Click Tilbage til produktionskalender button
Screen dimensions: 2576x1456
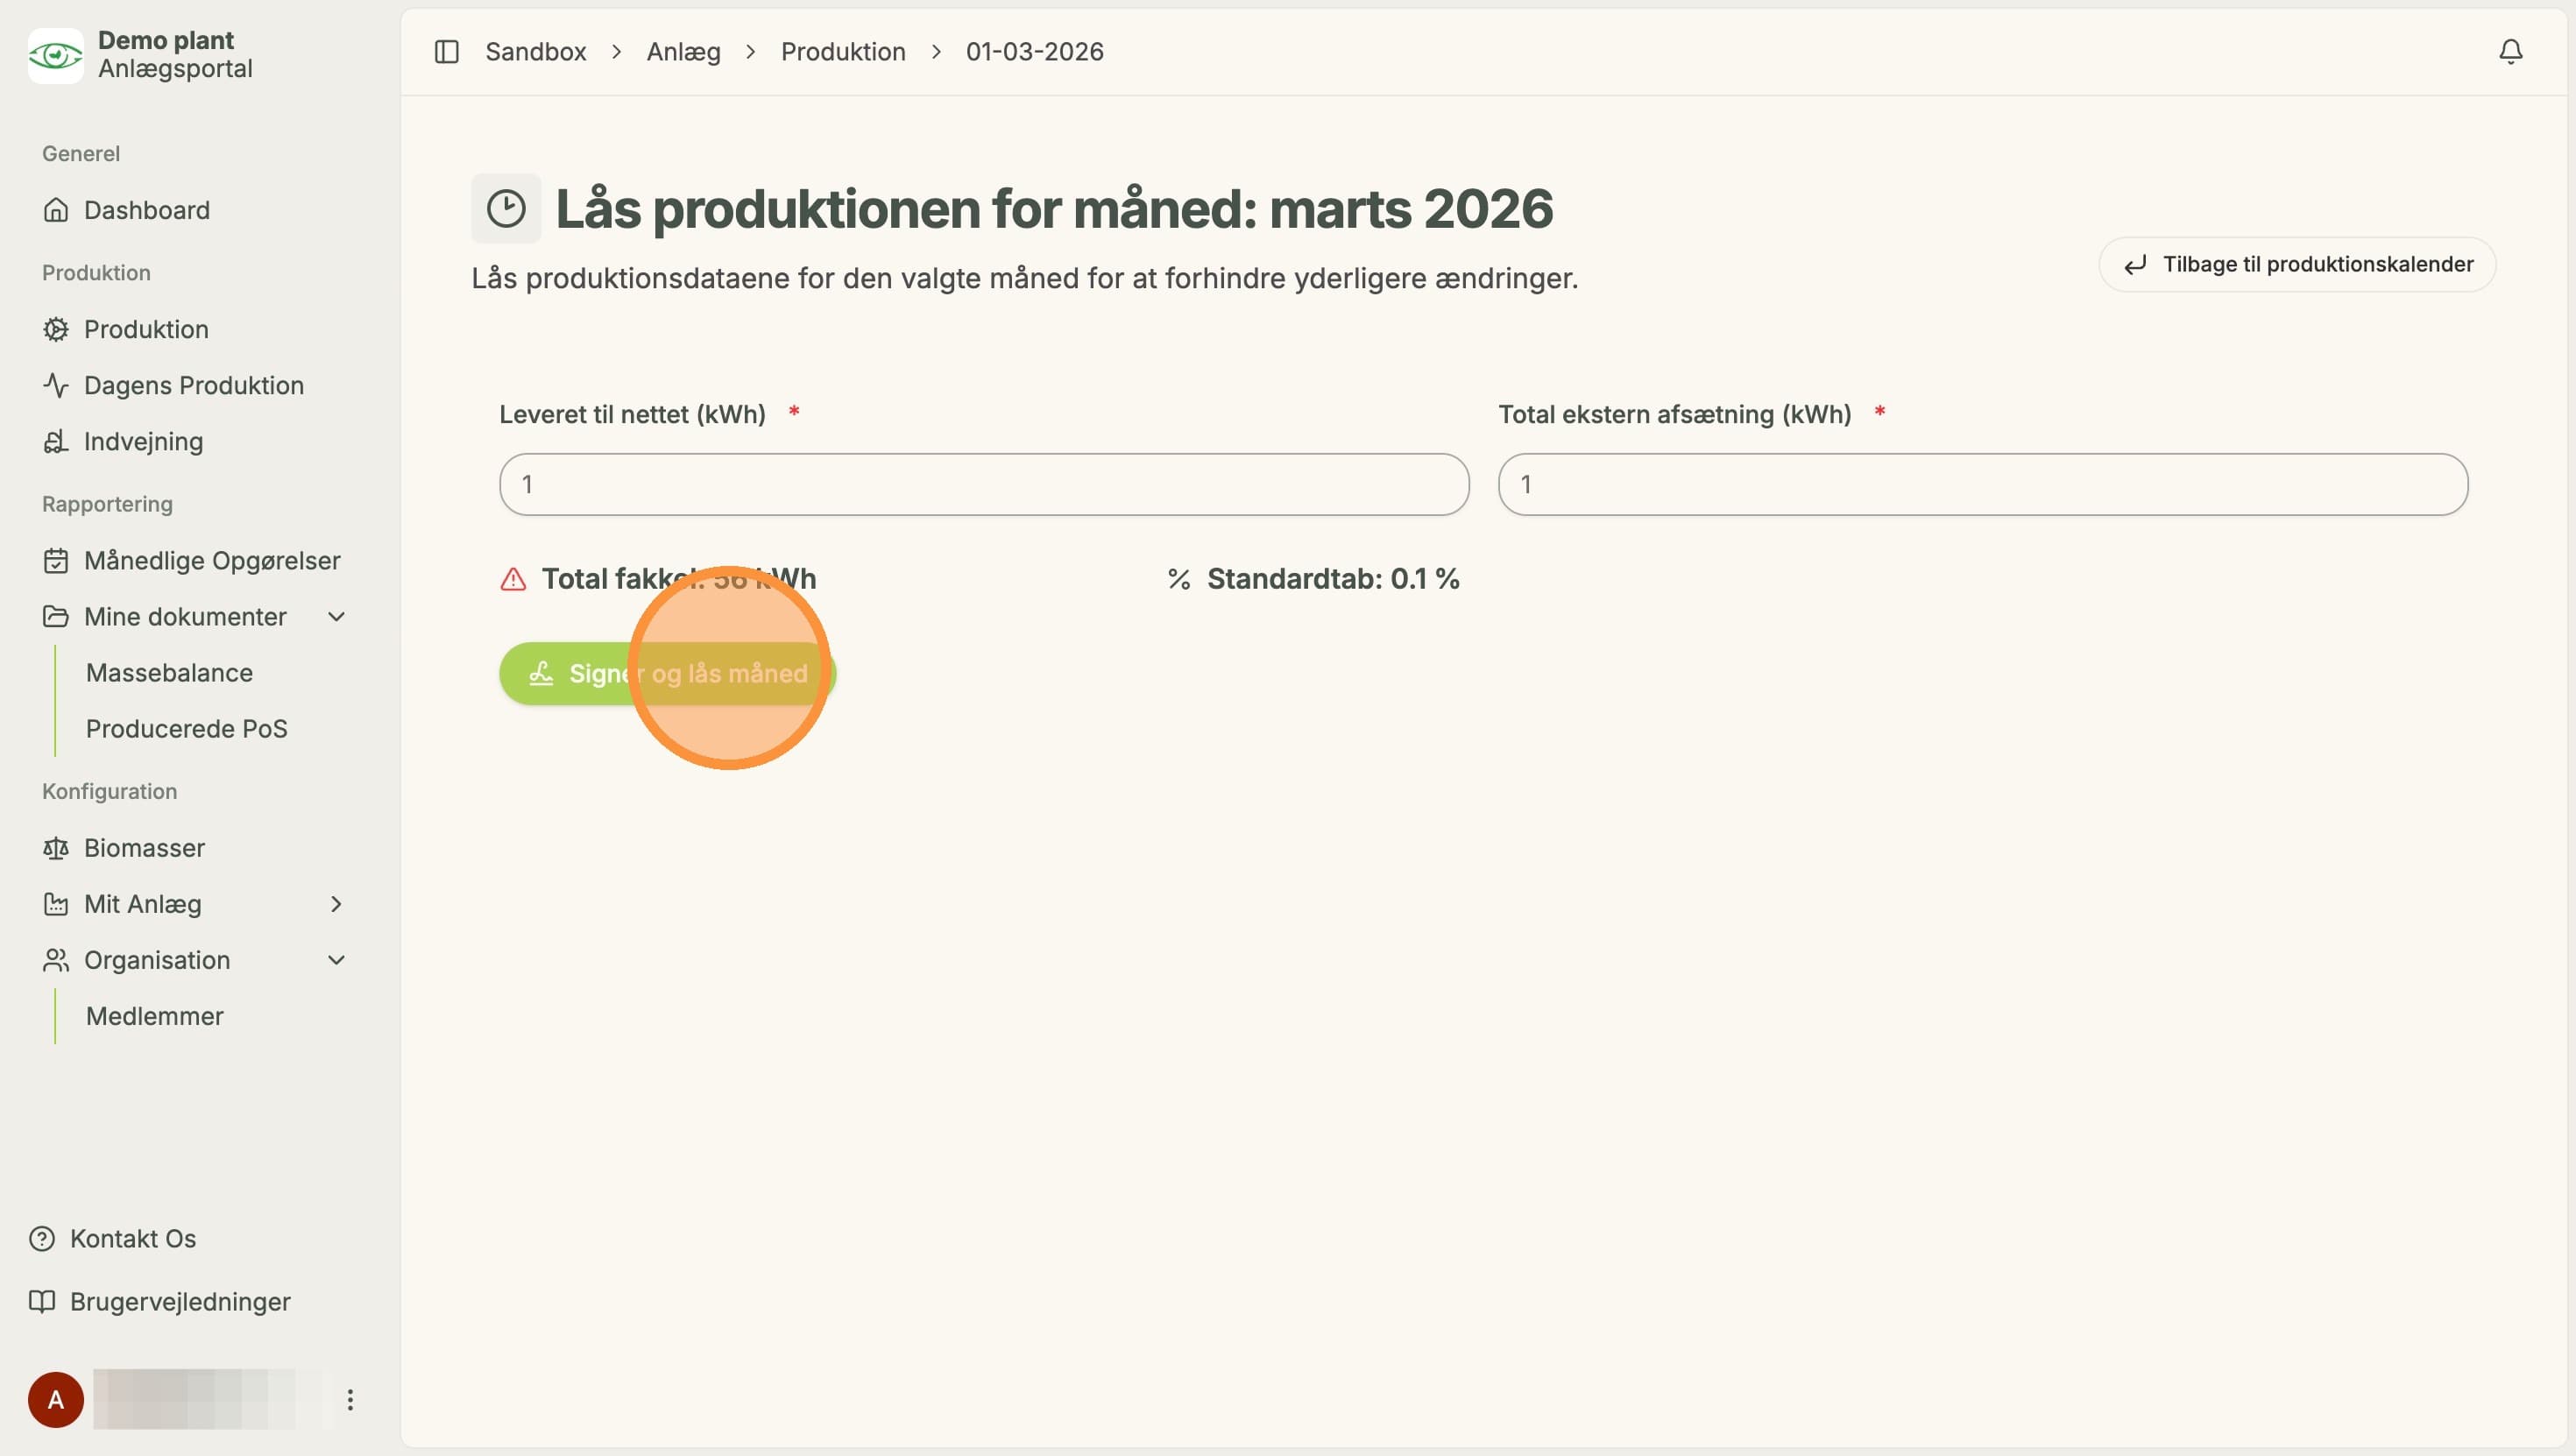pos(2297,264)
